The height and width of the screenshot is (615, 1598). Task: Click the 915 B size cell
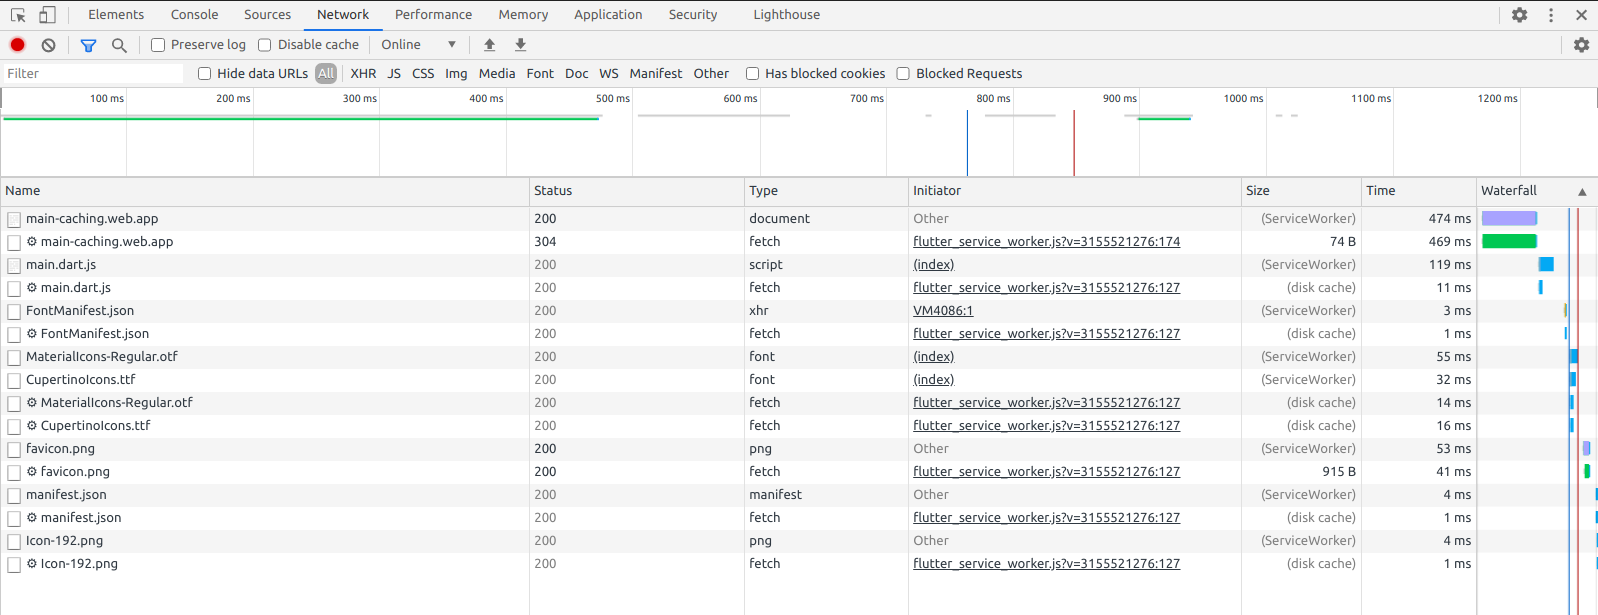point(1339,472)
